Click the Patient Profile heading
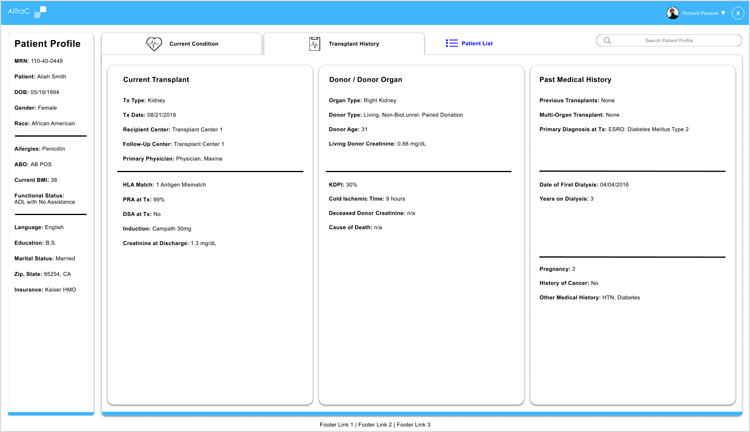Image resolution: width=750 pixels, height=432 pixels. [x=47, y=44]
